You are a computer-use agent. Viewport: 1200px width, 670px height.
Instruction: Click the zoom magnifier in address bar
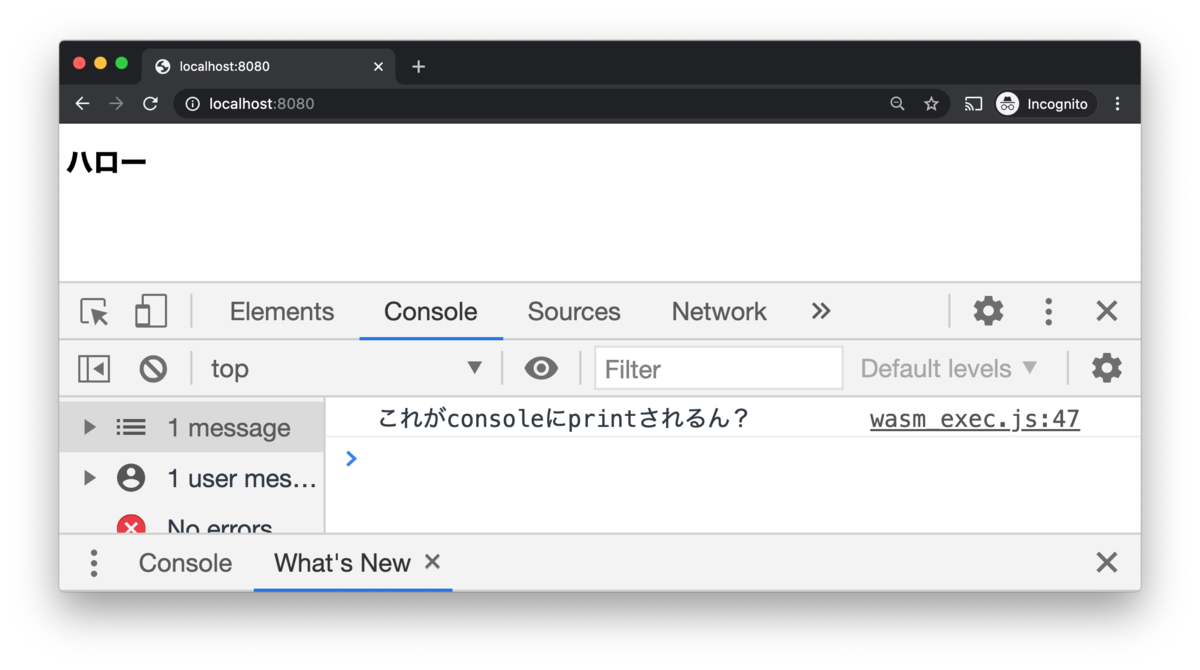pyautogui.click(x=897, y=104)
